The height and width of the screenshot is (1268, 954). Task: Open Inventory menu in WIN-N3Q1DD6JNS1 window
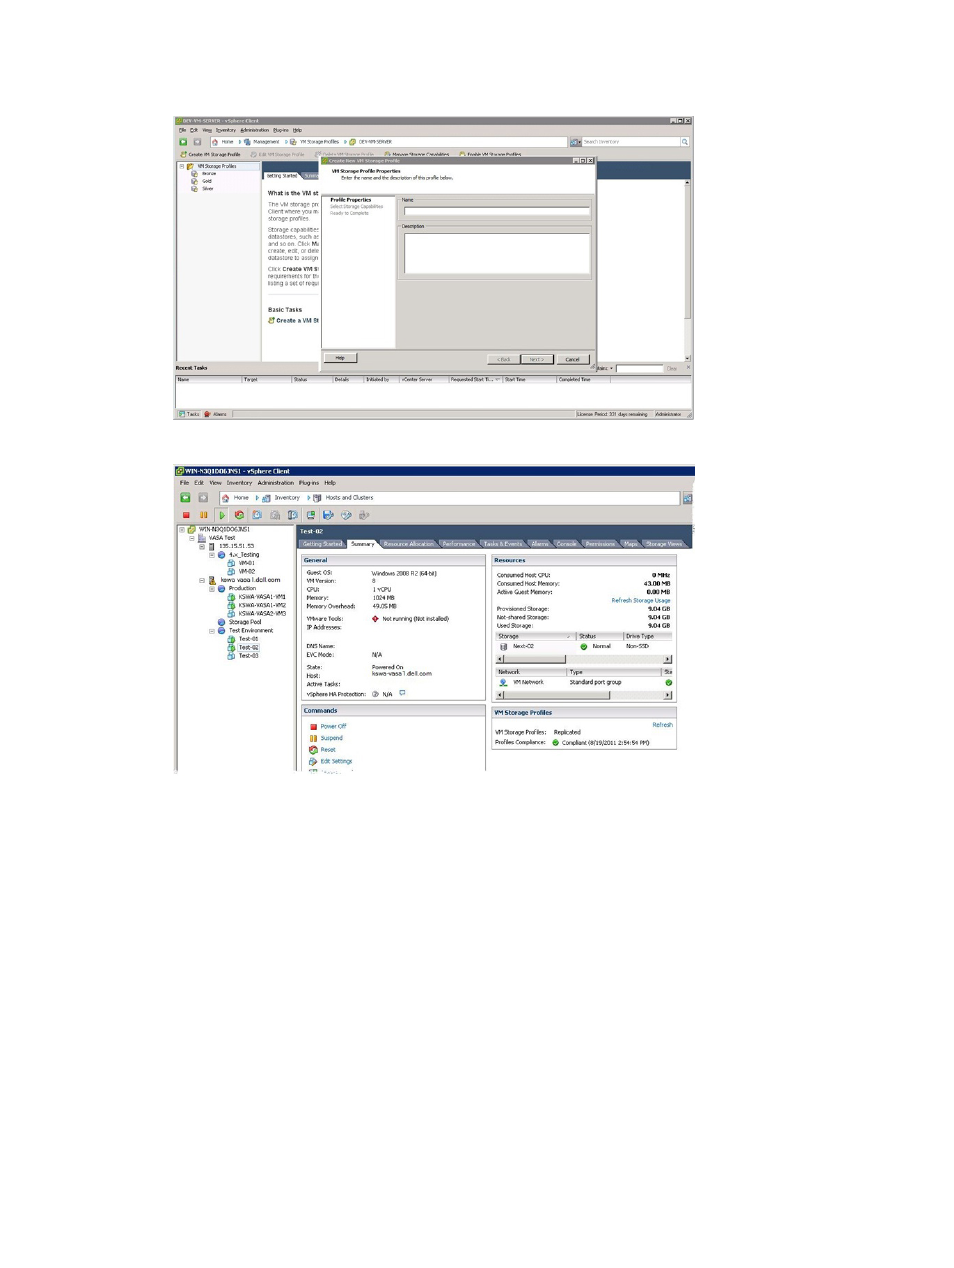[x=239, y=482]
